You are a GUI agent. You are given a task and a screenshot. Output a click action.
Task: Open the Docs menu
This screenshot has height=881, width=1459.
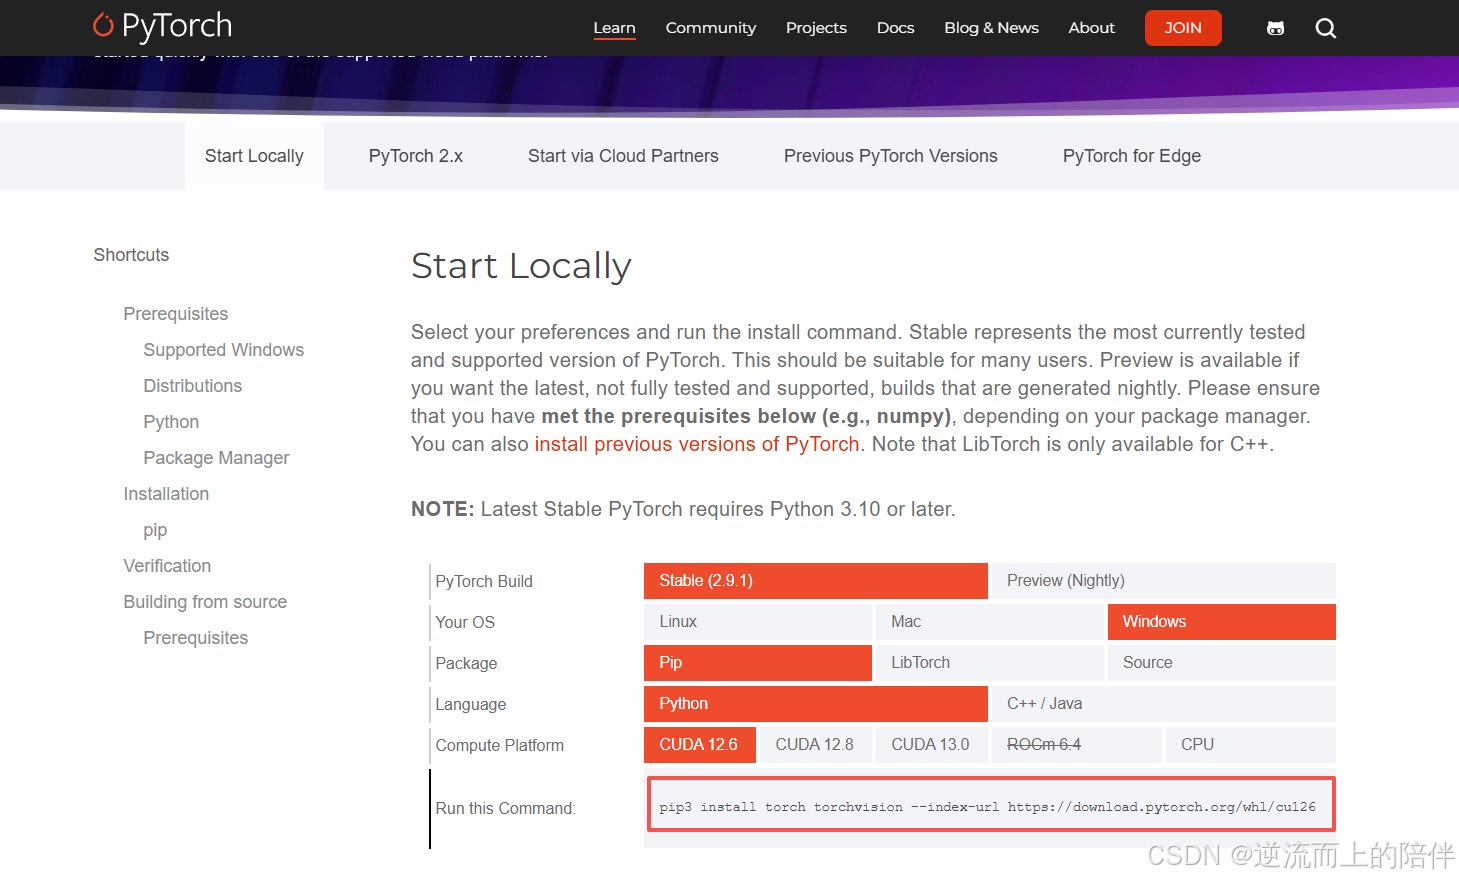click(895, 28)
